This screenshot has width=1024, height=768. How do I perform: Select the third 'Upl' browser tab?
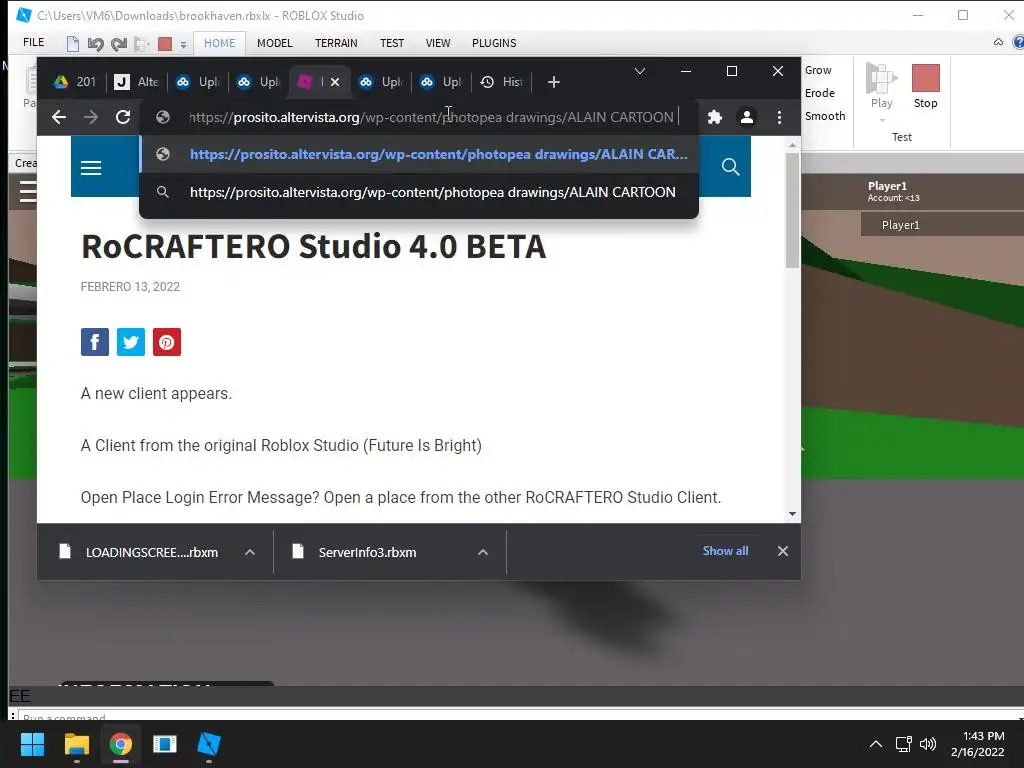click(381, 82)
